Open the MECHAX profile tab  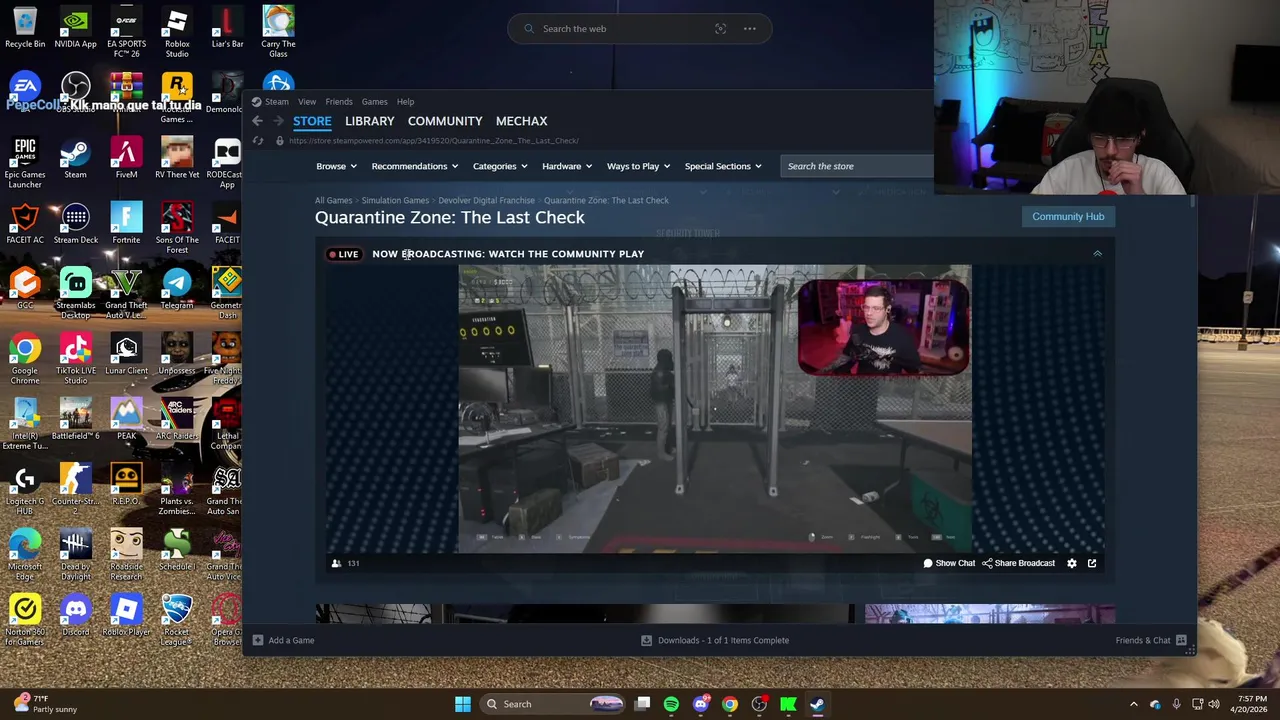point(521,121)
